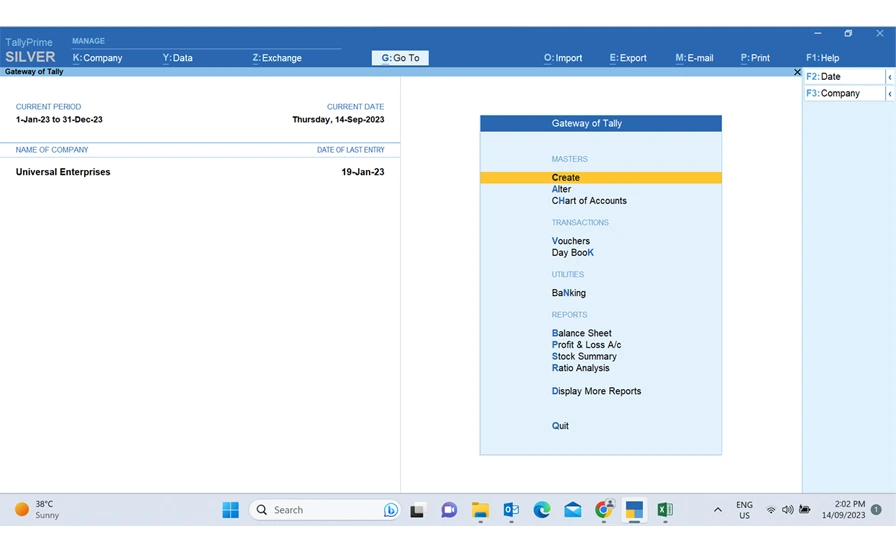Screen dimensions: 896x552
Task: Open the Stock Summary report
Action: coord(584,356)
